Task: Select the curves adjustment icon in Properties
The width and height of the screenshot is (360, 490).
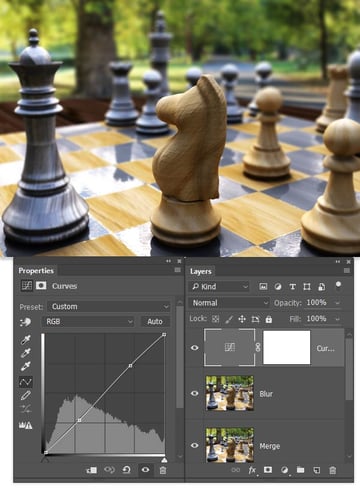Action: click(x=27, y=286)
